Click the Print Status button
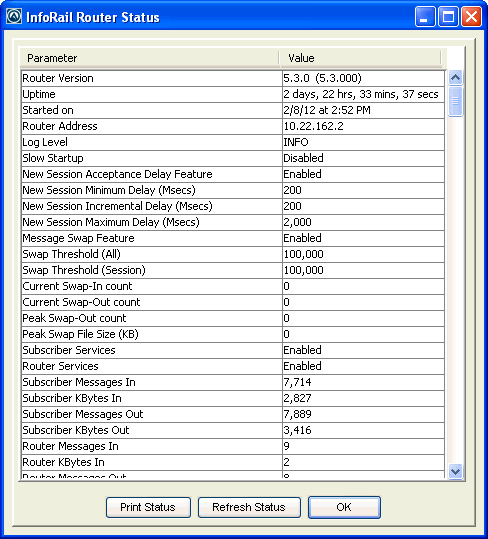The image size is (488, 539). 148,507
